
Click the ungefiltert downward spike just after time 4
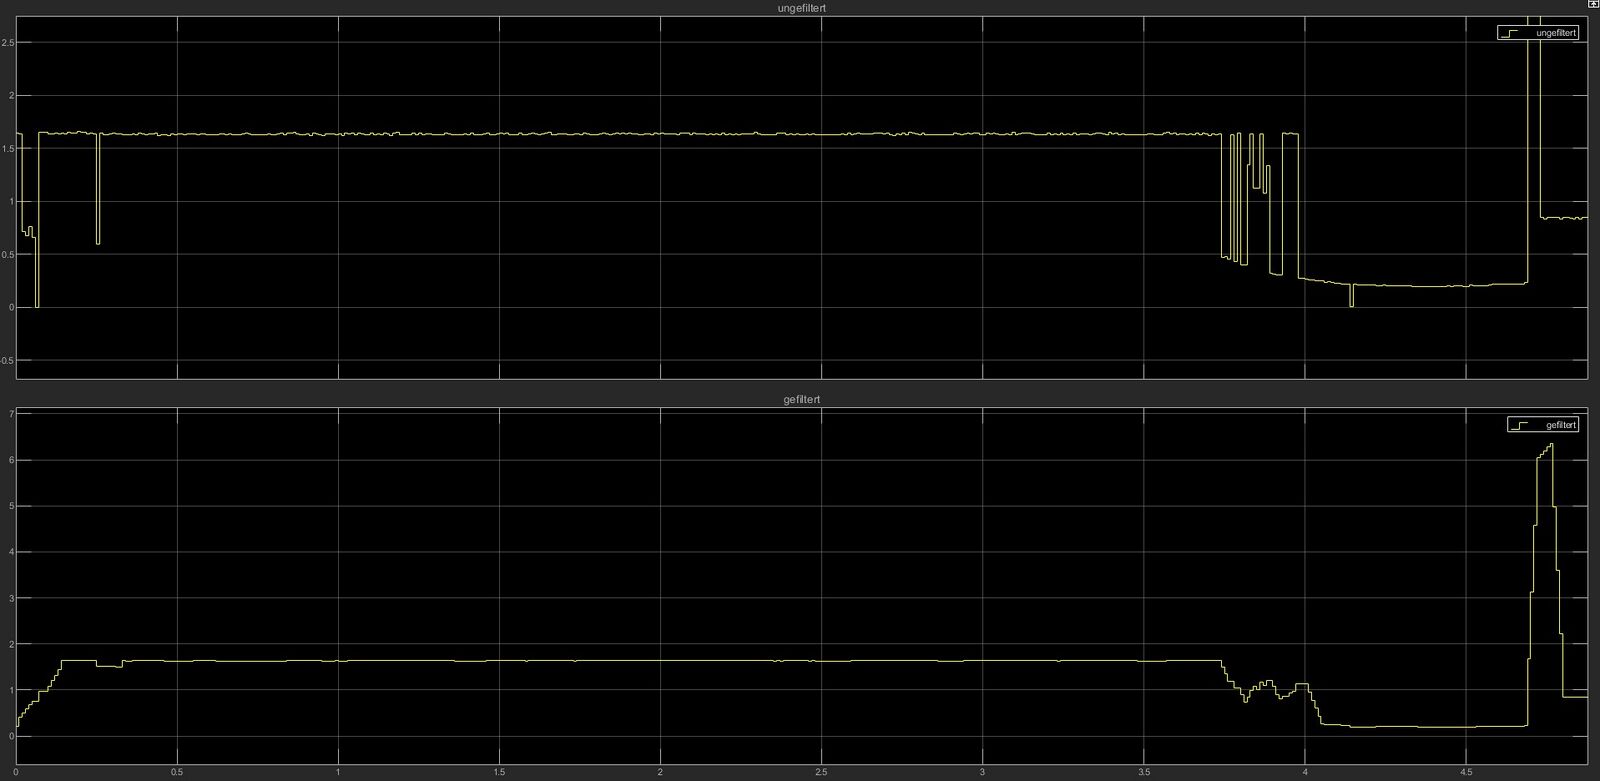click(1351, 303)
